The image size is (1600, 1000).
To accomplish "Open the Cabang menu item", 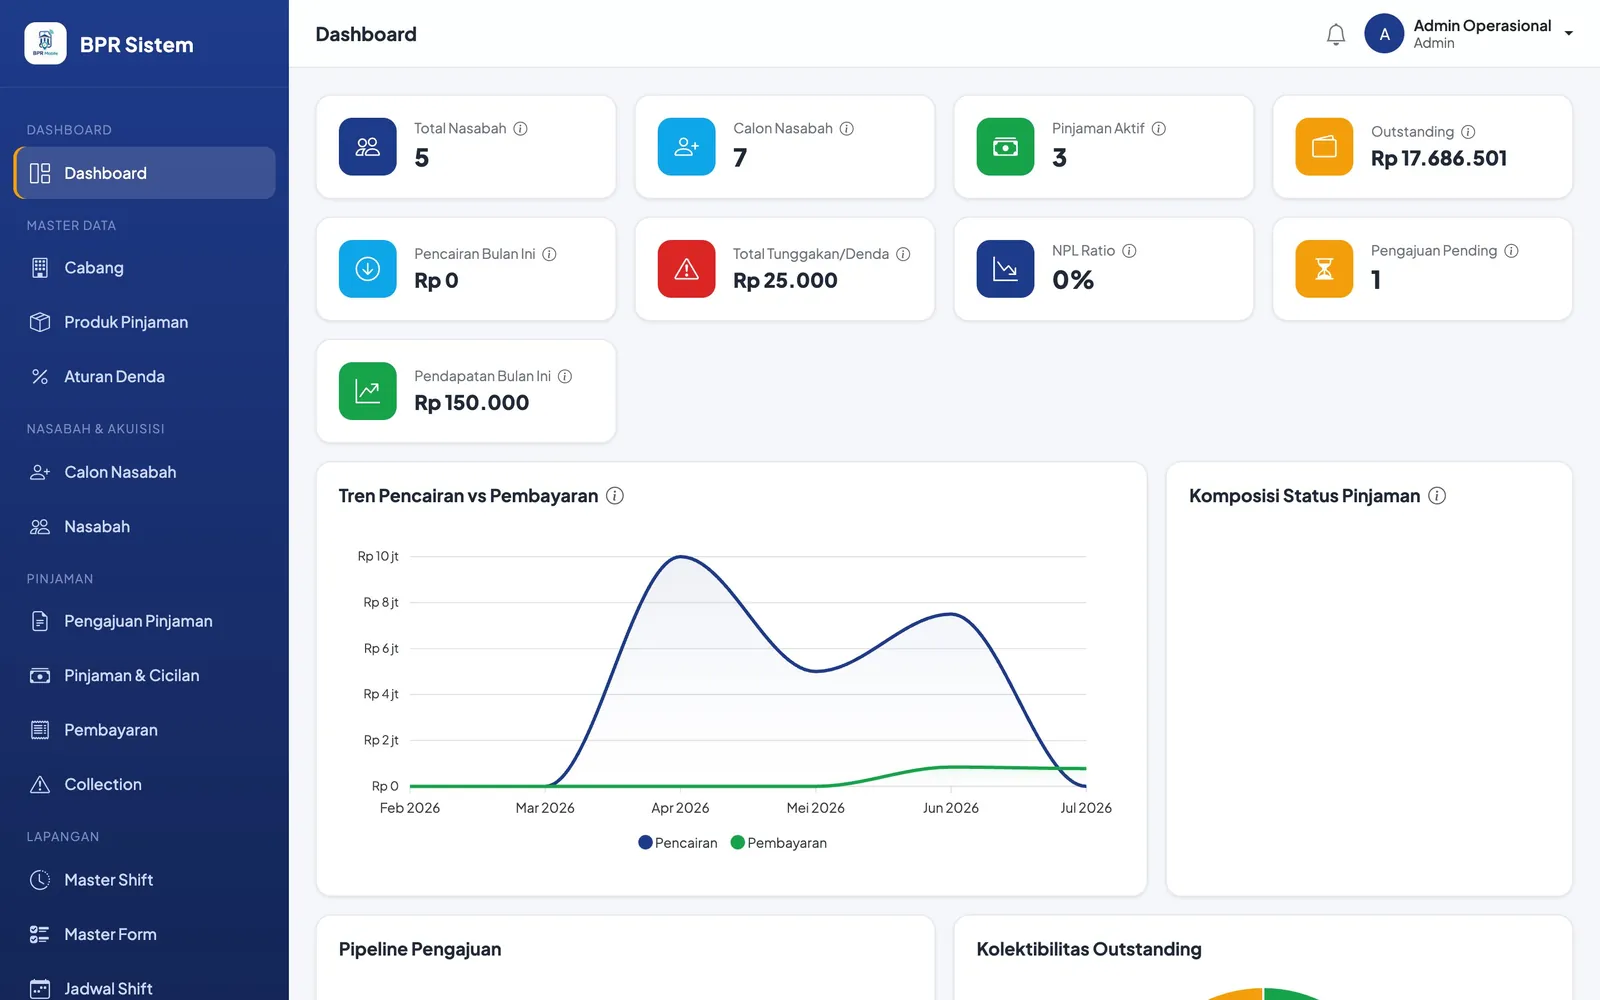I will coord(145,268).
